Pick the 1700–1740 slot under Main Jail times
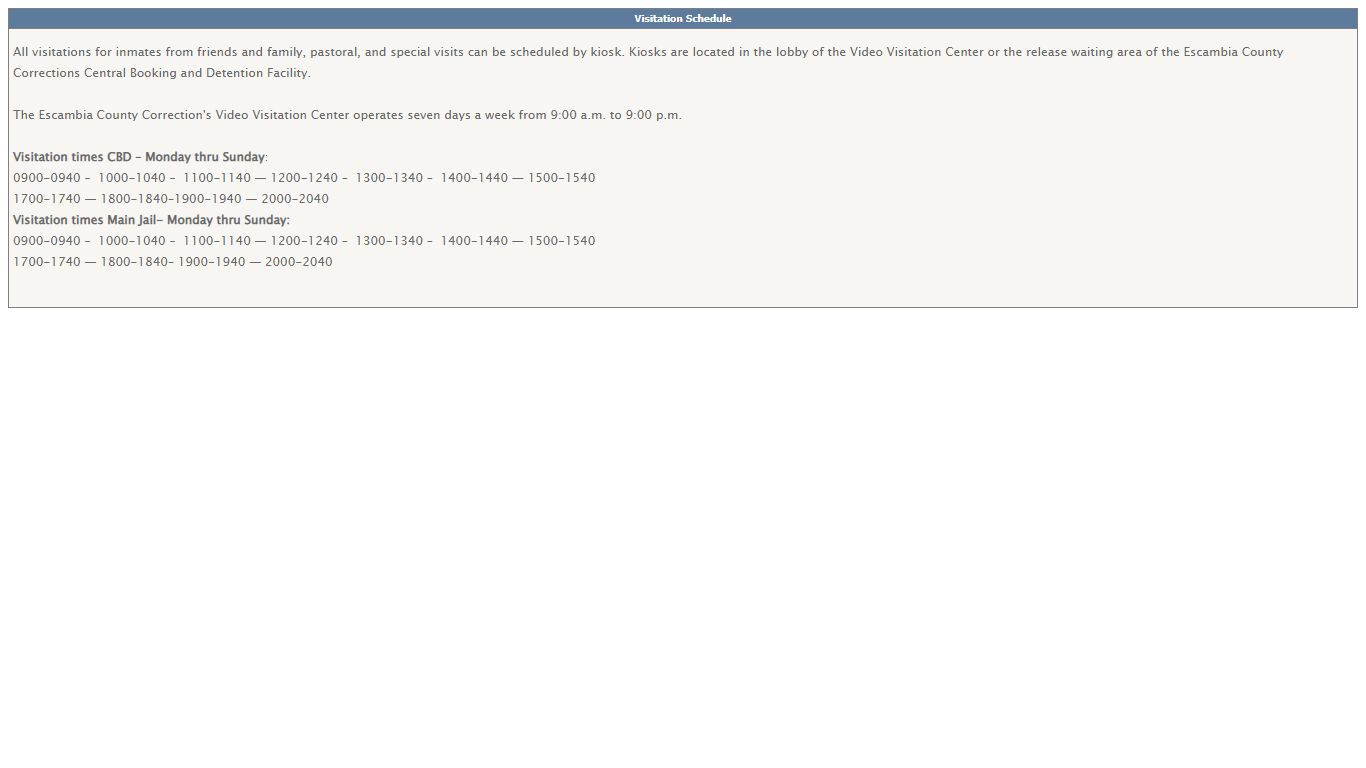This screenshot has width=1366, height=768. click(47, 262)
